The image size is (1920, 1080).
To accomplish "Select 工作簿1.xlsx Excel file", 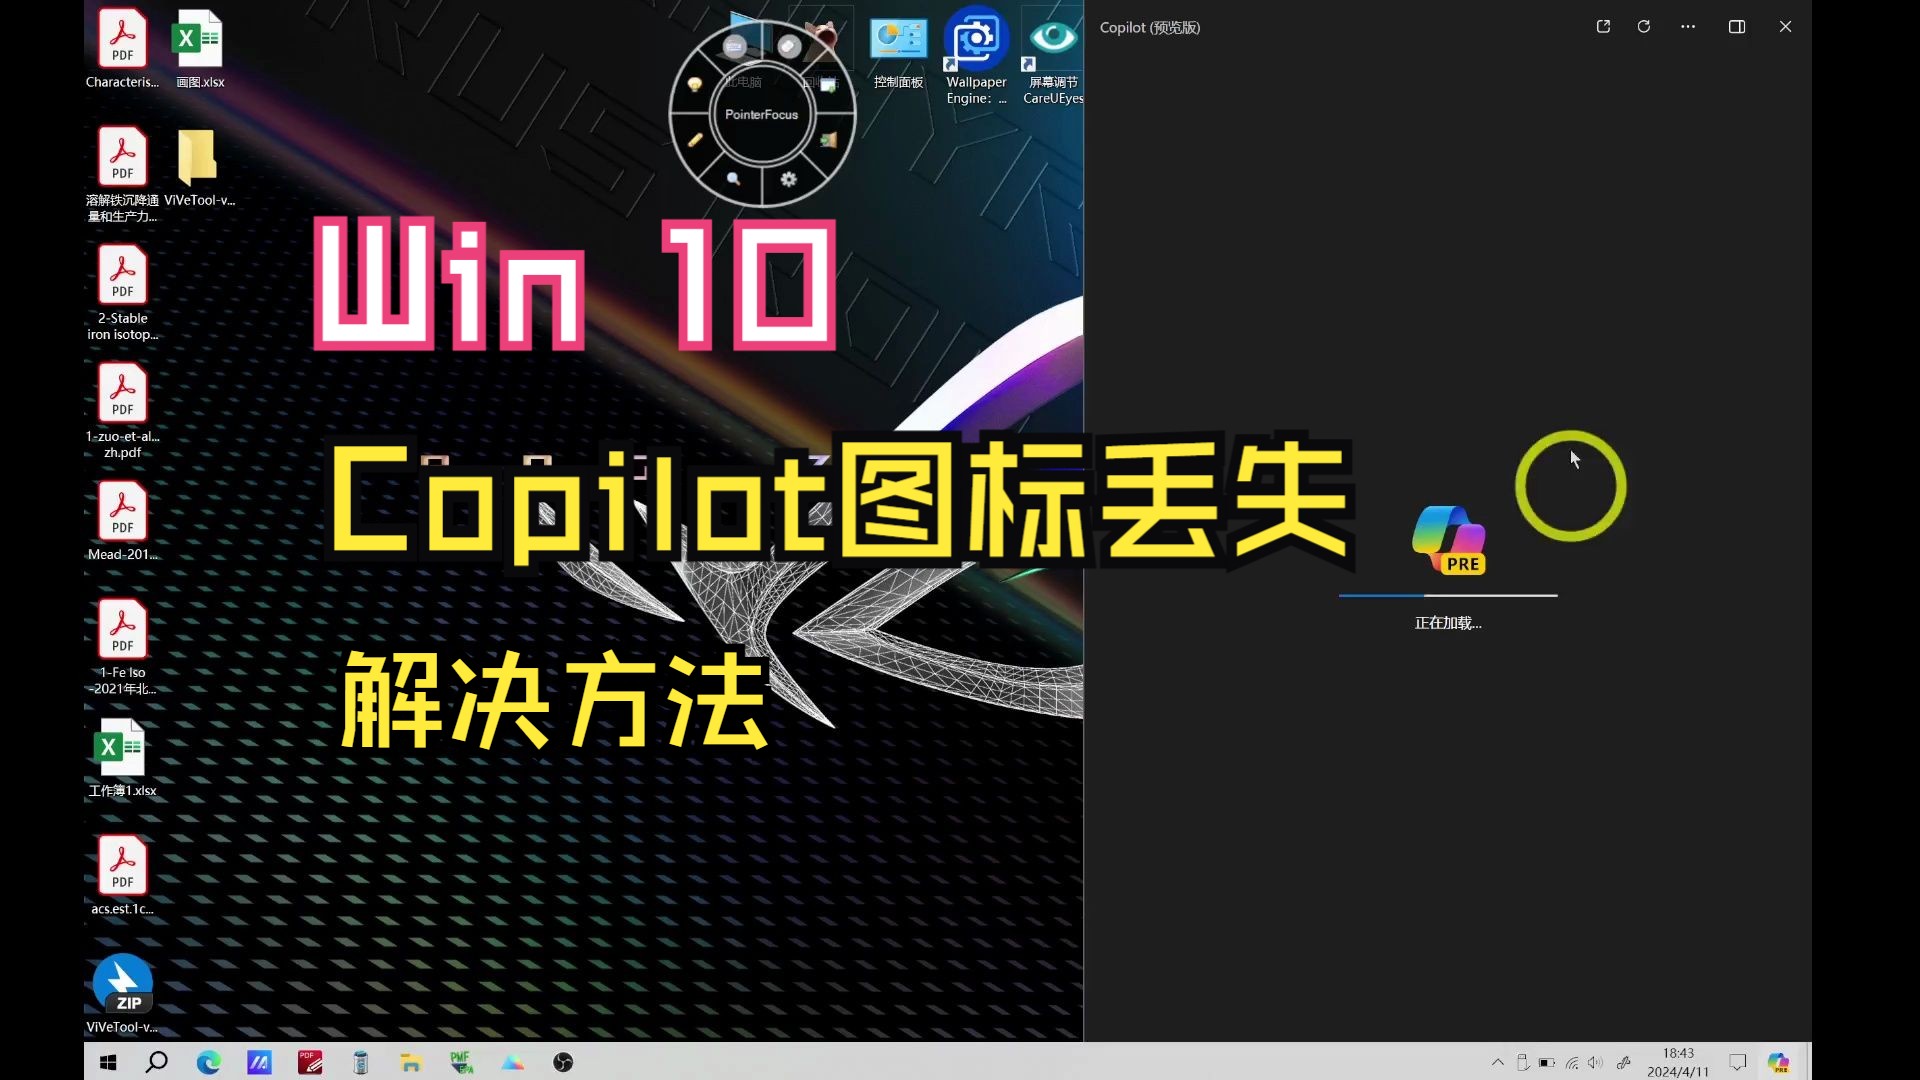I will tap(122, 758).
